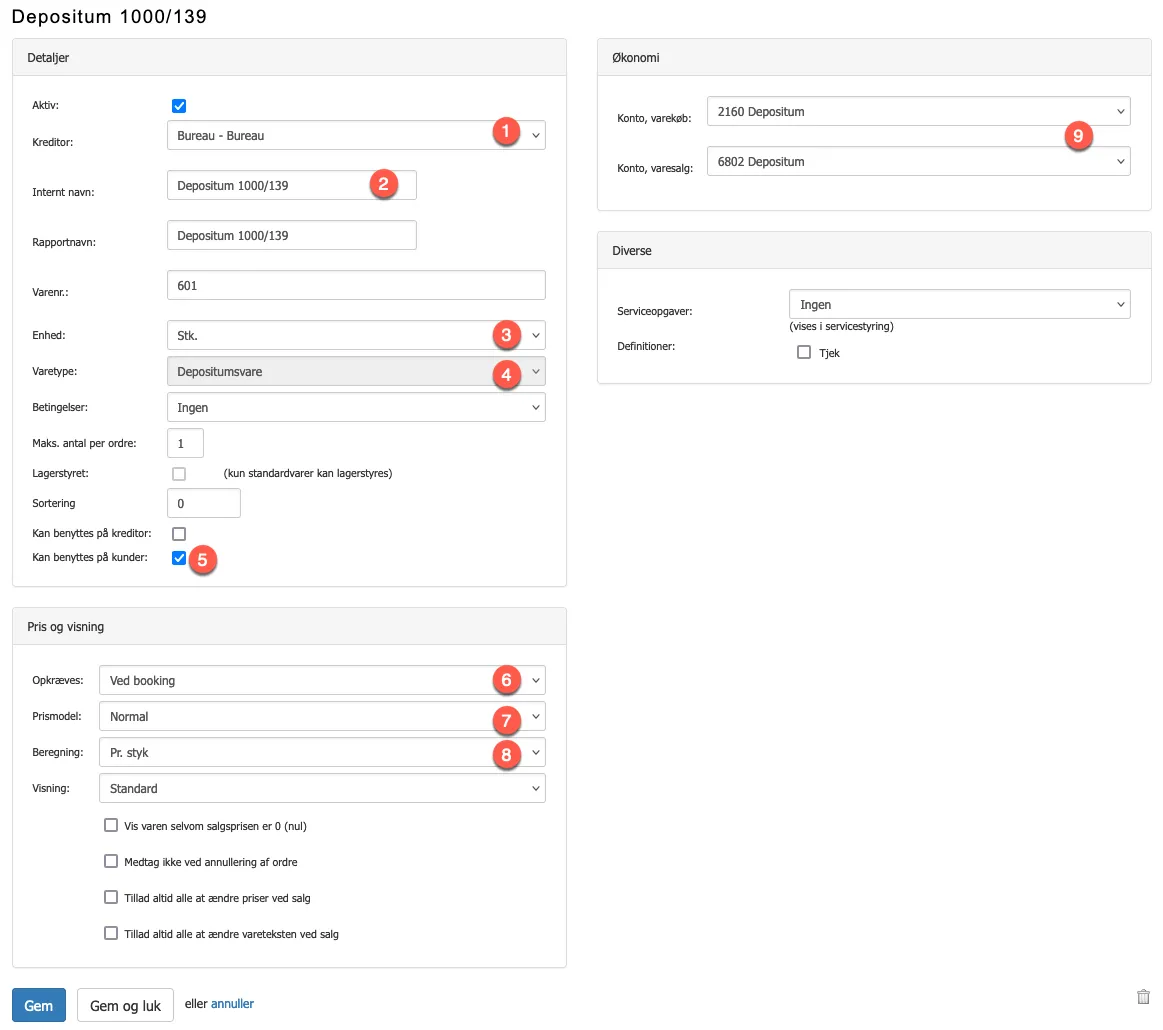Uncheck the Aktiv checkbox
1163x1030 pixels.
[x=179, y=106]
